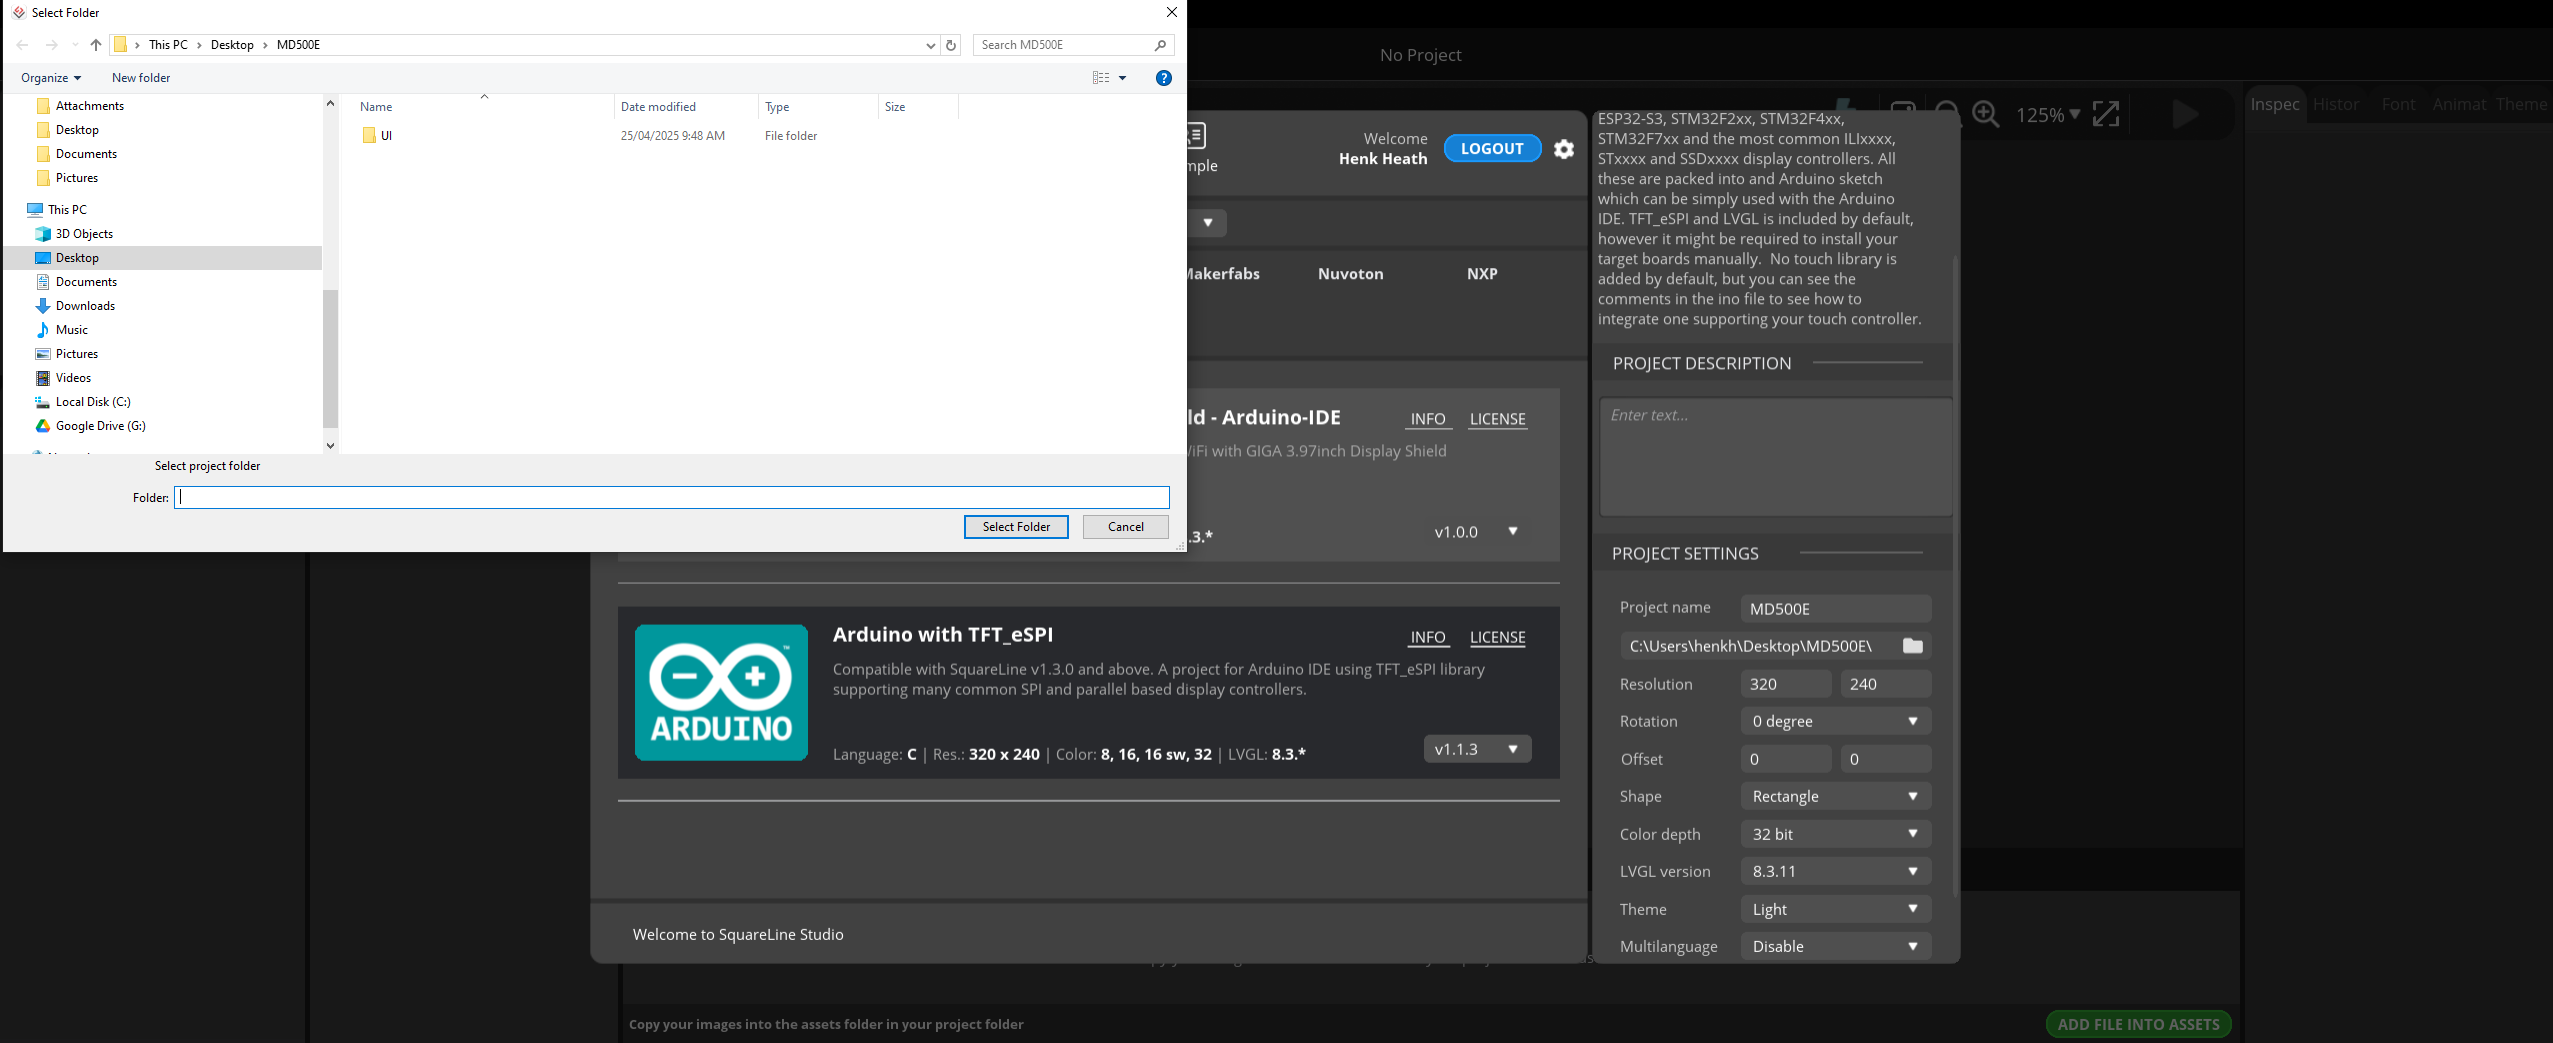
Task: Open 3D Objects in the tree
Action: [x=84, y=234]
